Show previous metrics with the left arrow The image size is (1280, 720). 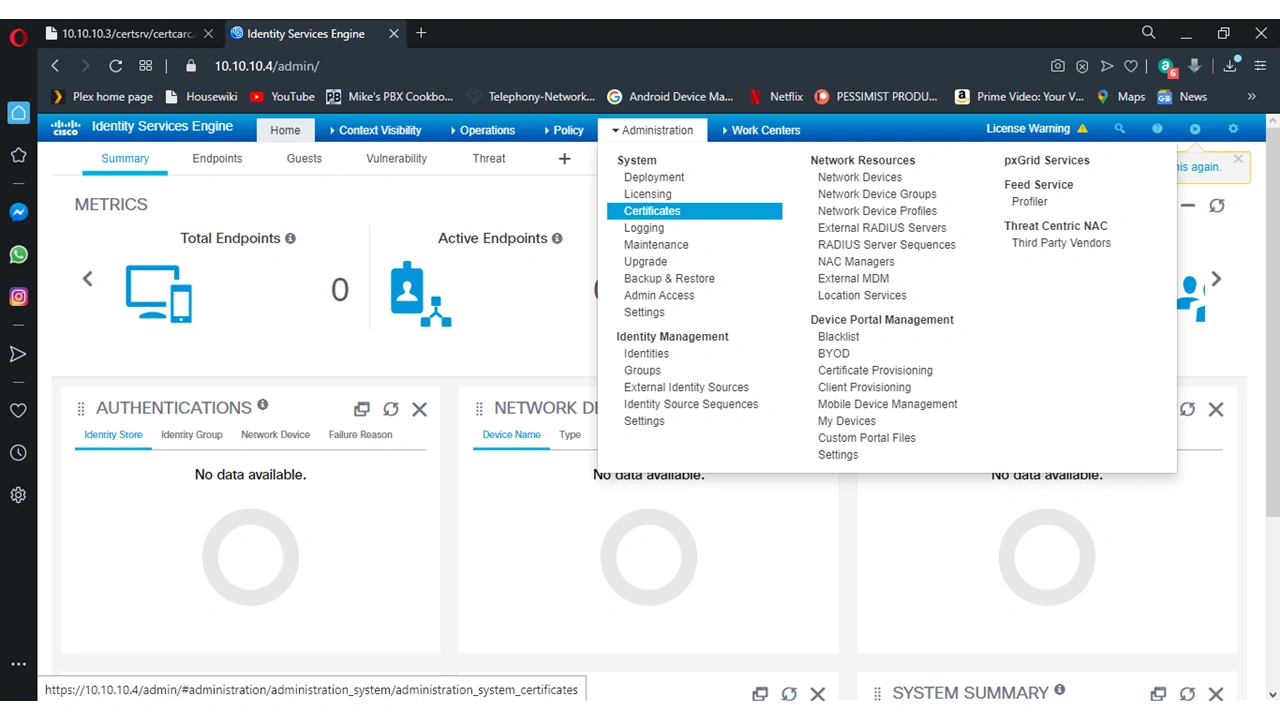(x=87, y=279)
